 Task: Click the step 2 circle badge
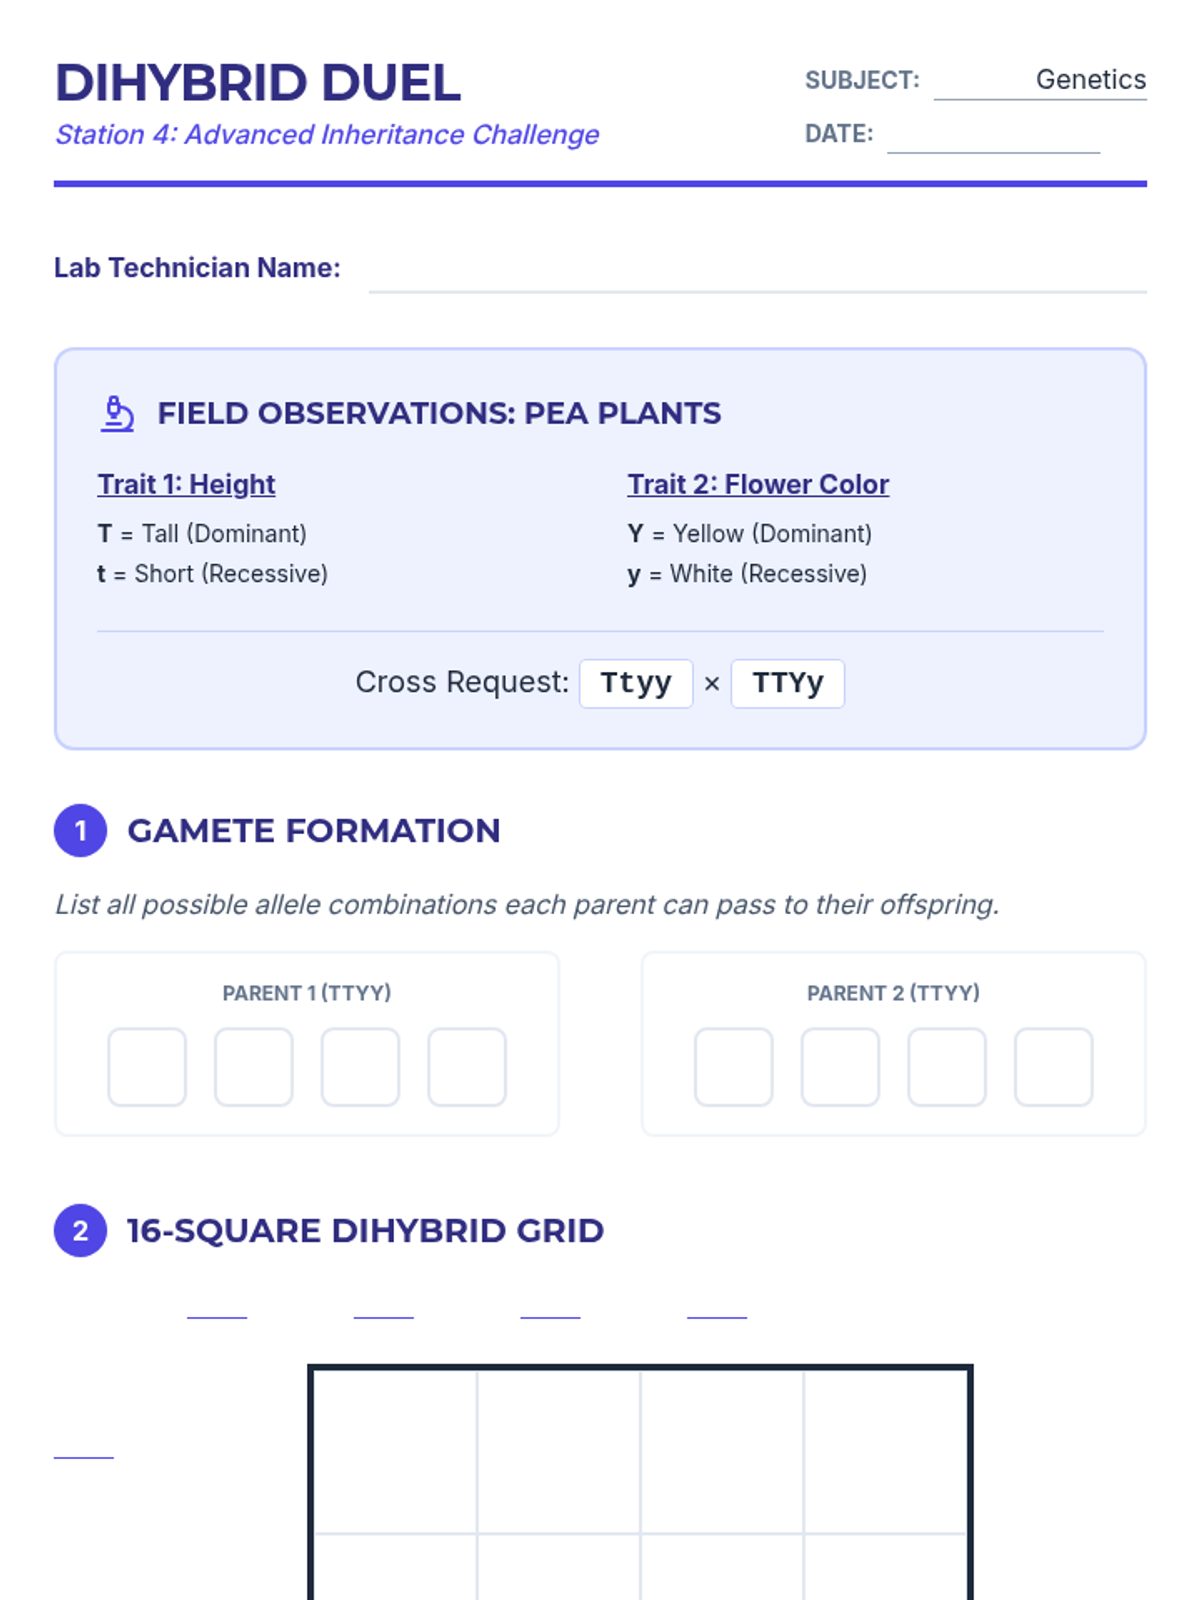coord(80,1230)
